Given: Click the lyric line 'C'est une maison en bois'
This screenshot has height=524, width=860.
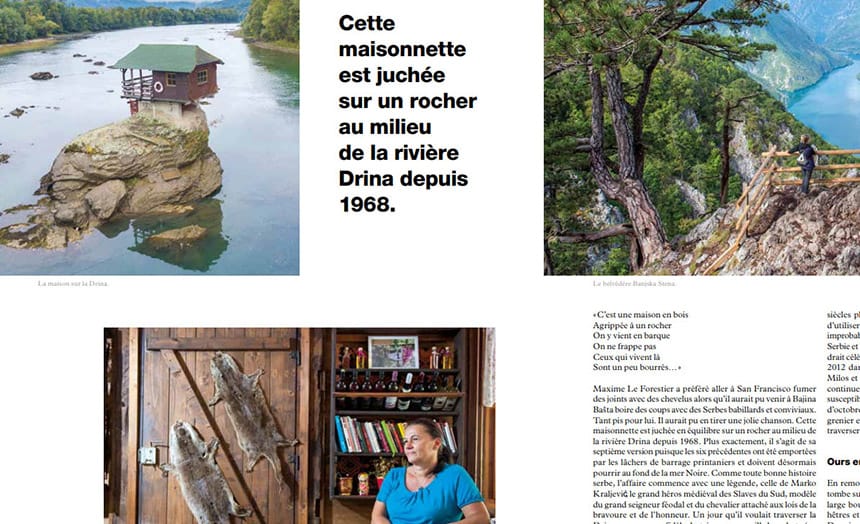Looking at the screenshot, I should click(x=641, y=315).
